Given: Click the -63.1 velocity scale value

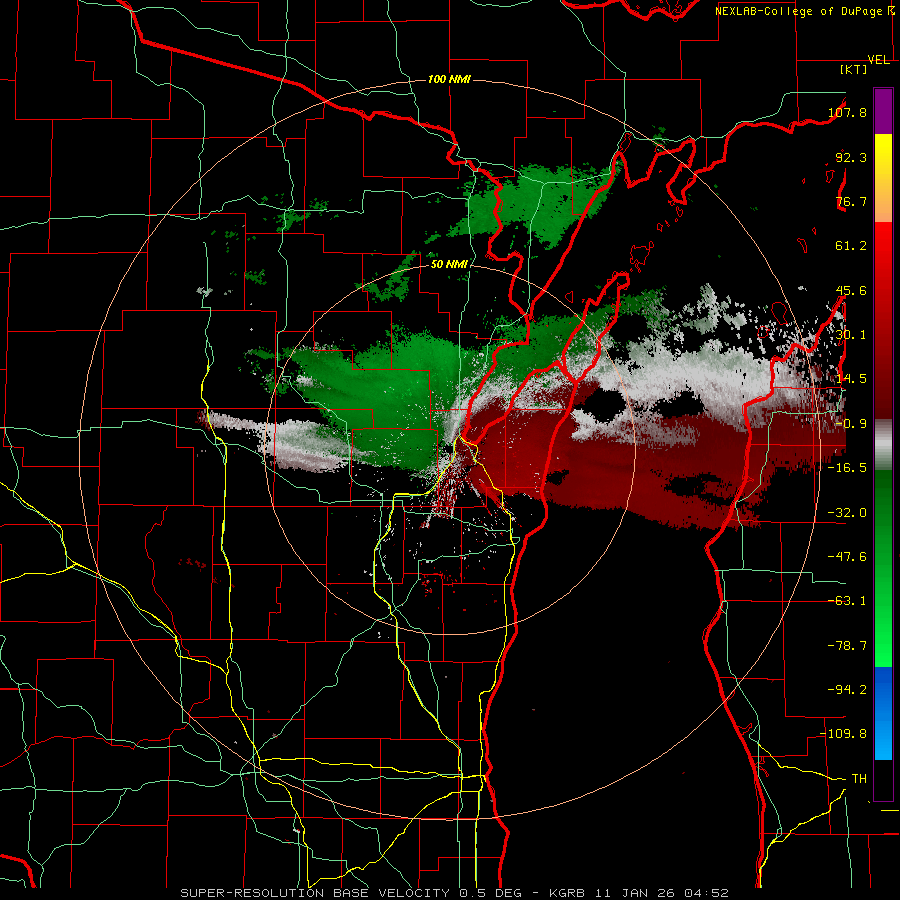Looking at the screenshot, I should coord(847,601).
